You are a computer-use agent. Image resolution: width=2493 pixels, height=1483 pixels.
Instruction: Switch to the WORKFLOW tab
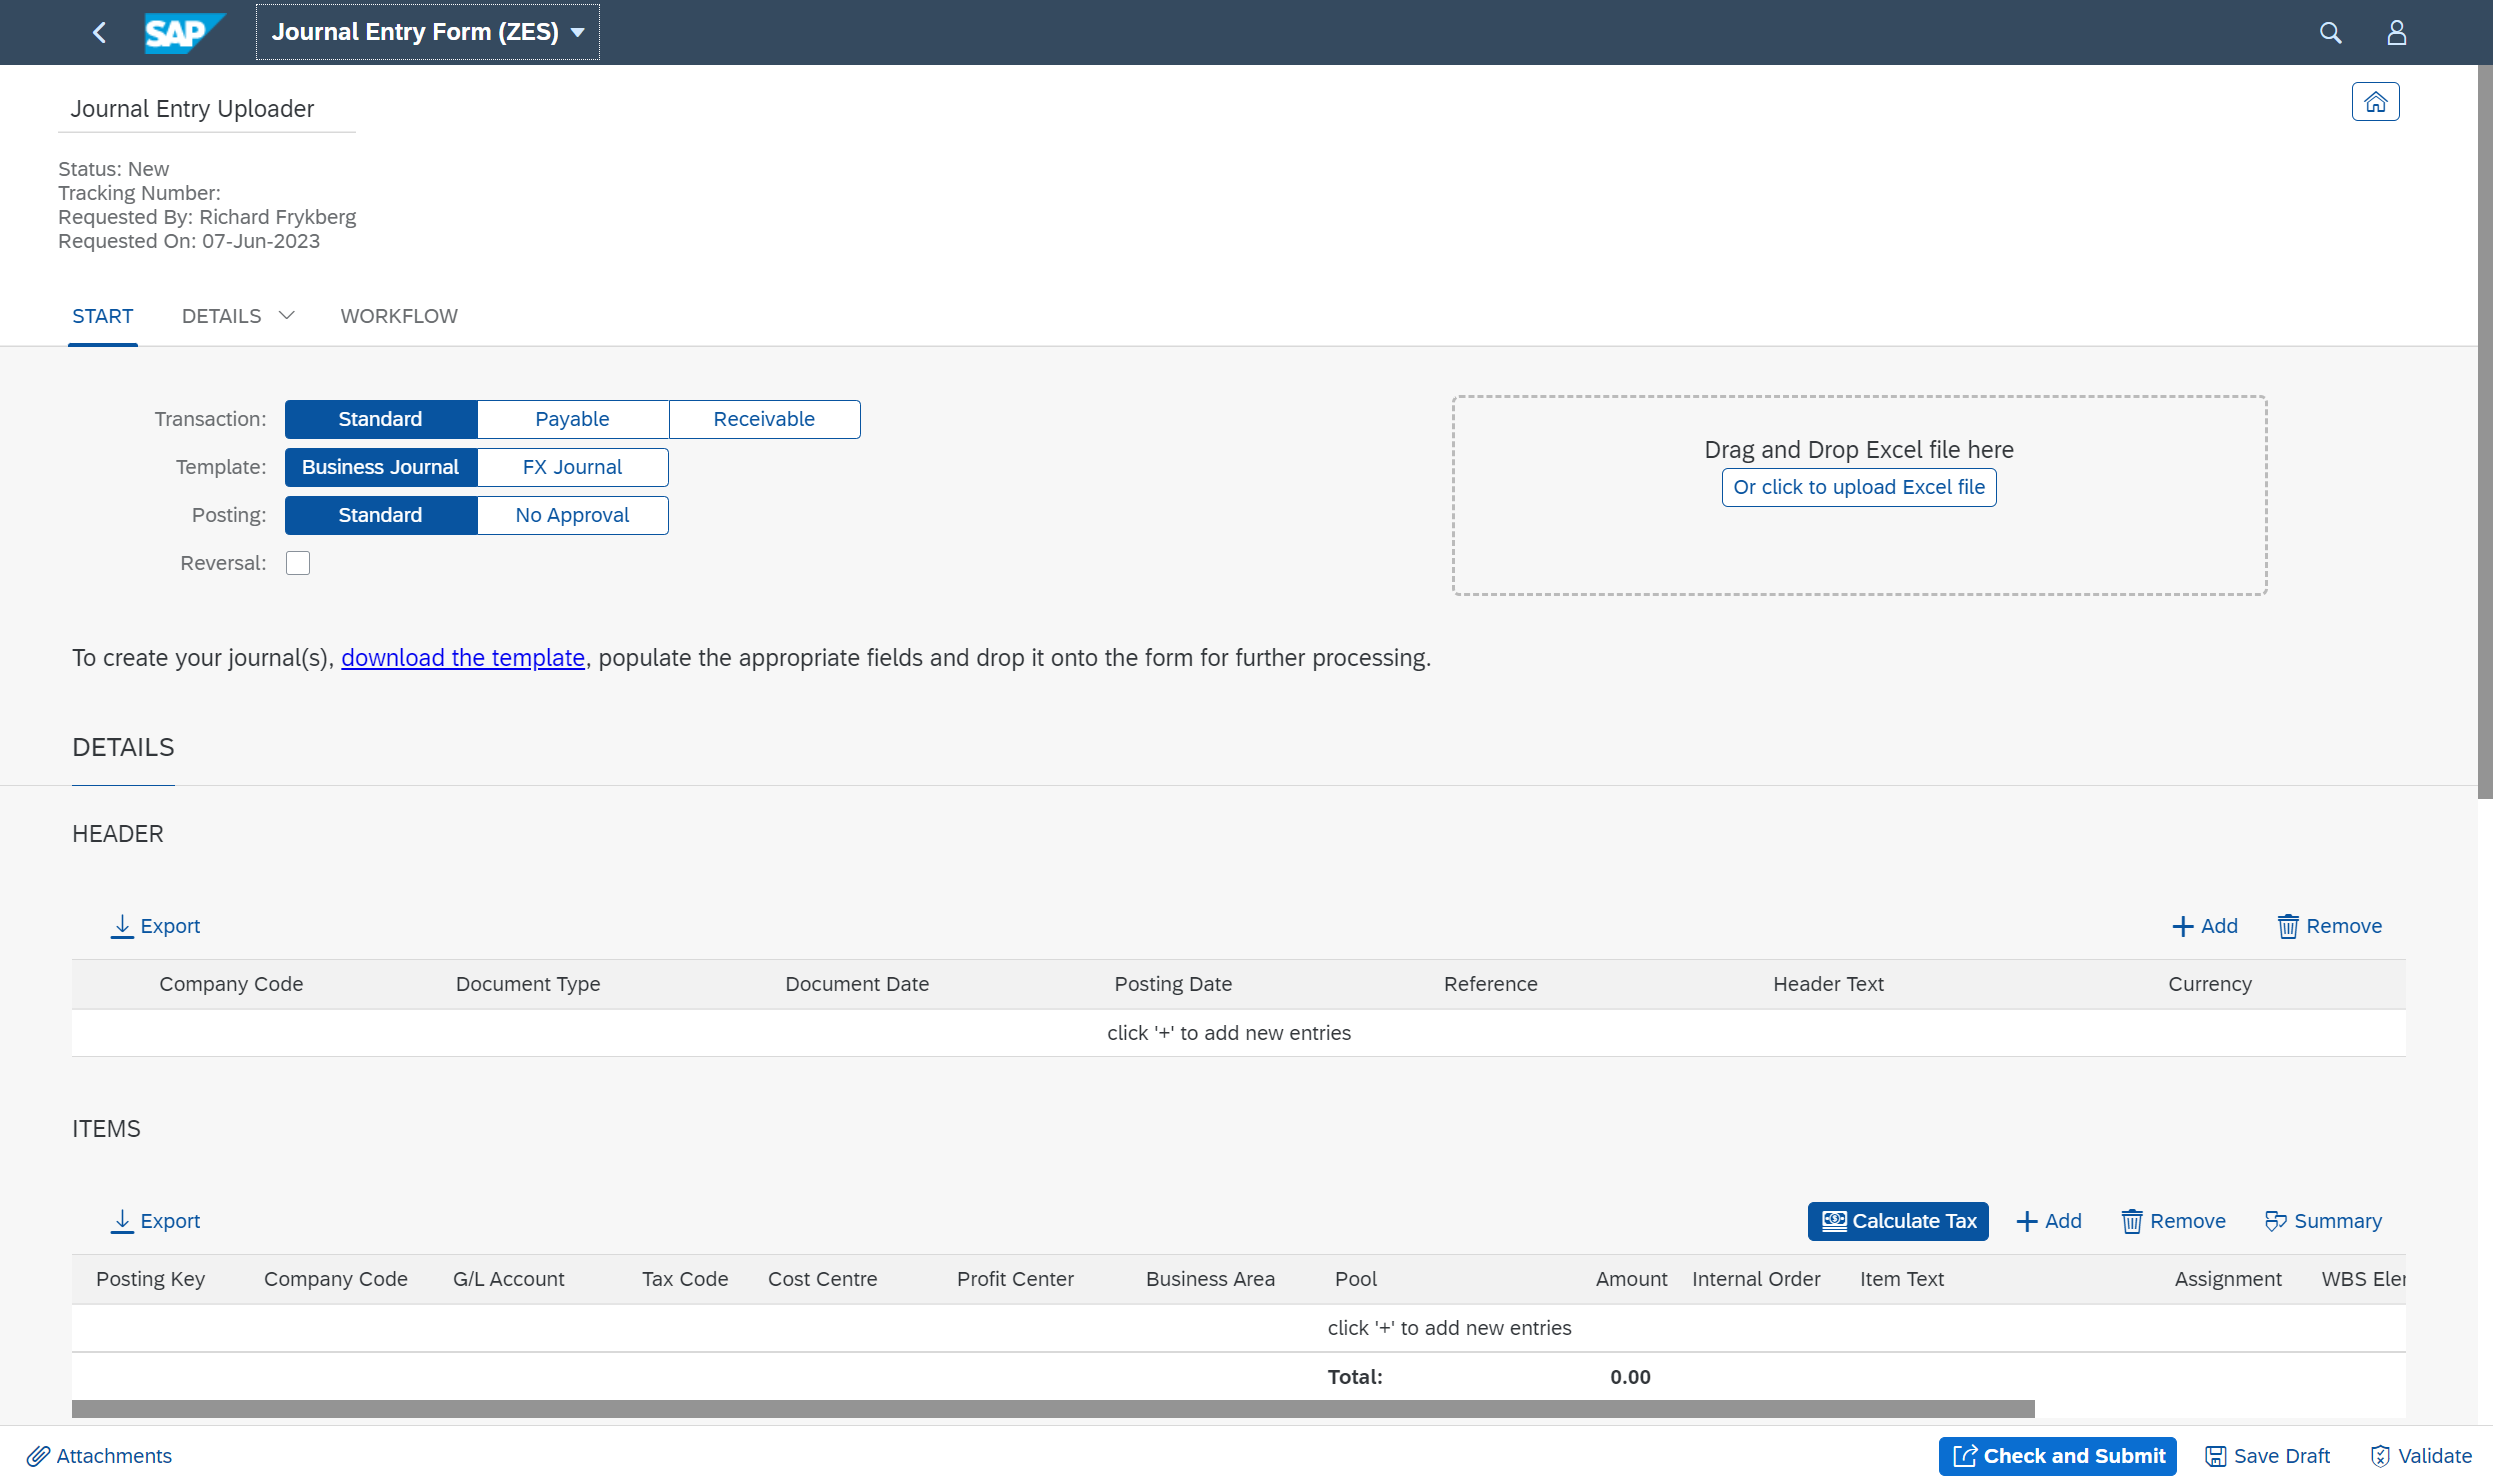(398, 315)
